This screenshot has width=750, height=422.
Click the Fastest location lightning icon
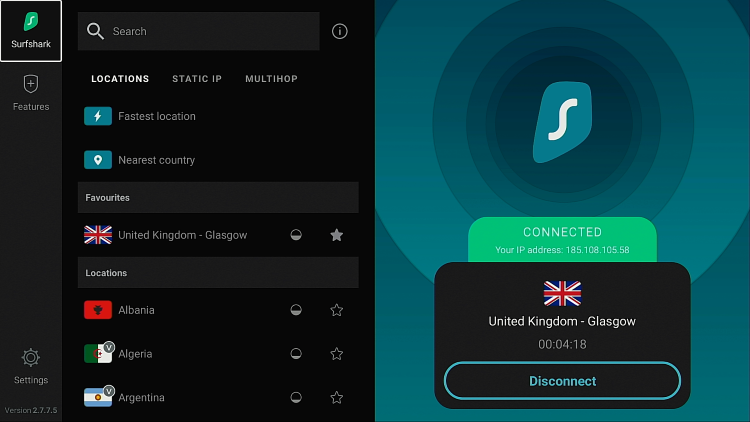coord(98,116)
